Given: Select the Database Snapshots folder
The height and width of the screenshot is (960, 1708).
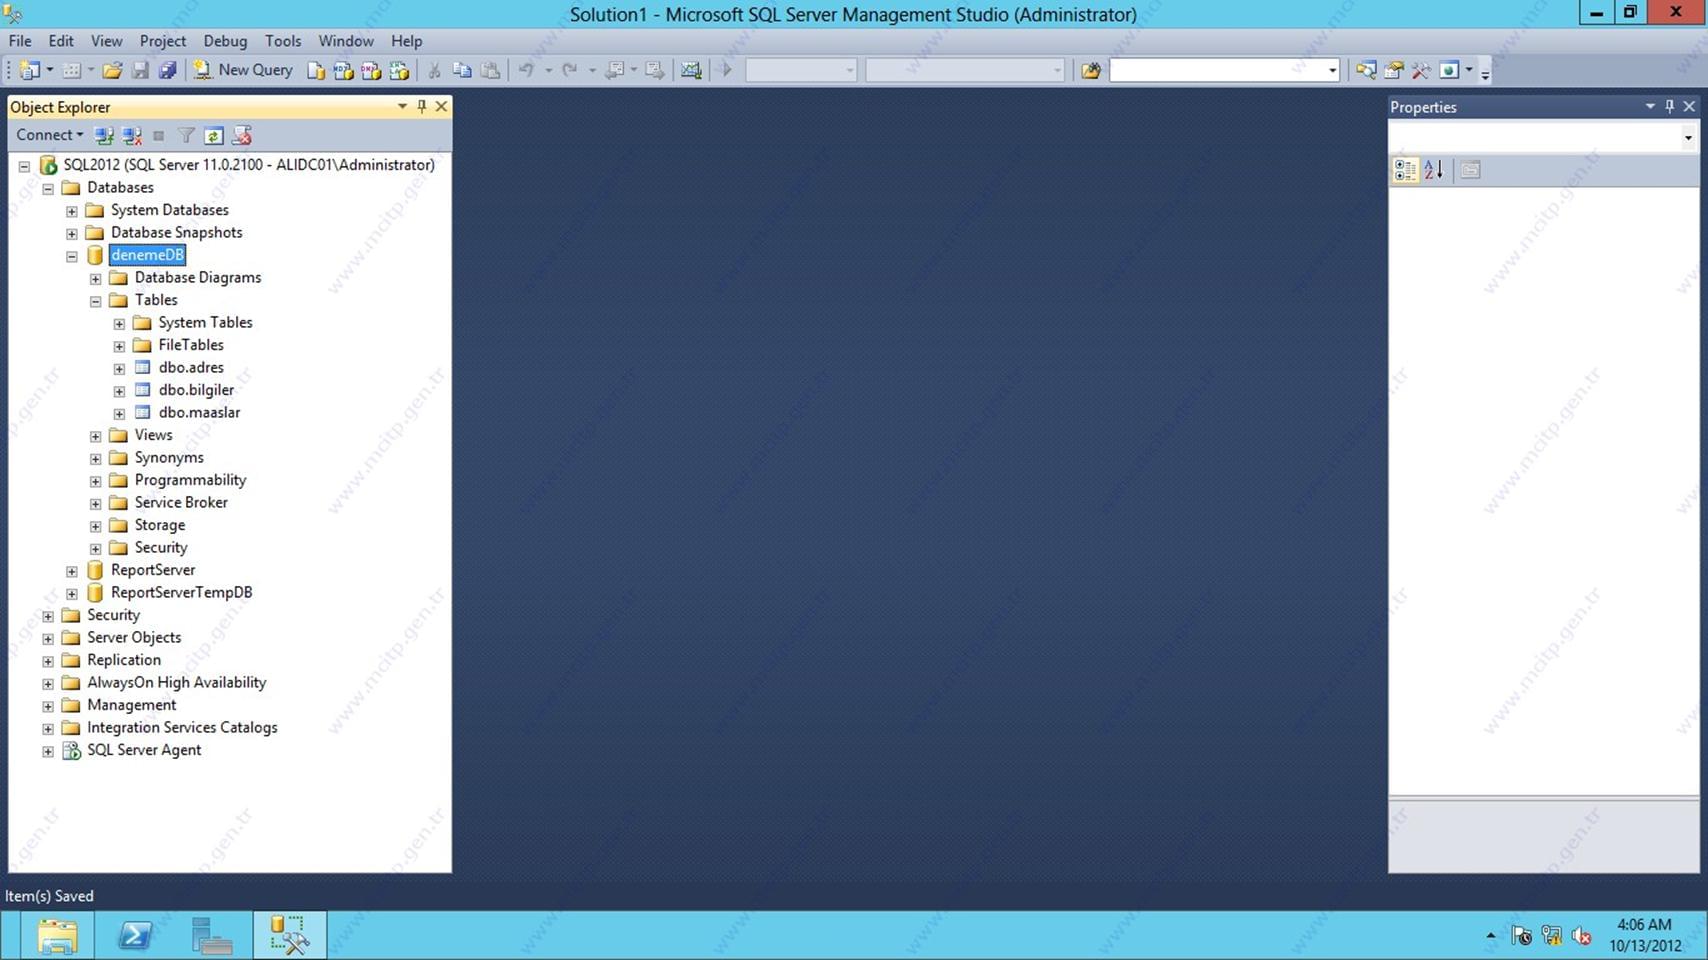Looking at the screenshot, I should point(176,232).
